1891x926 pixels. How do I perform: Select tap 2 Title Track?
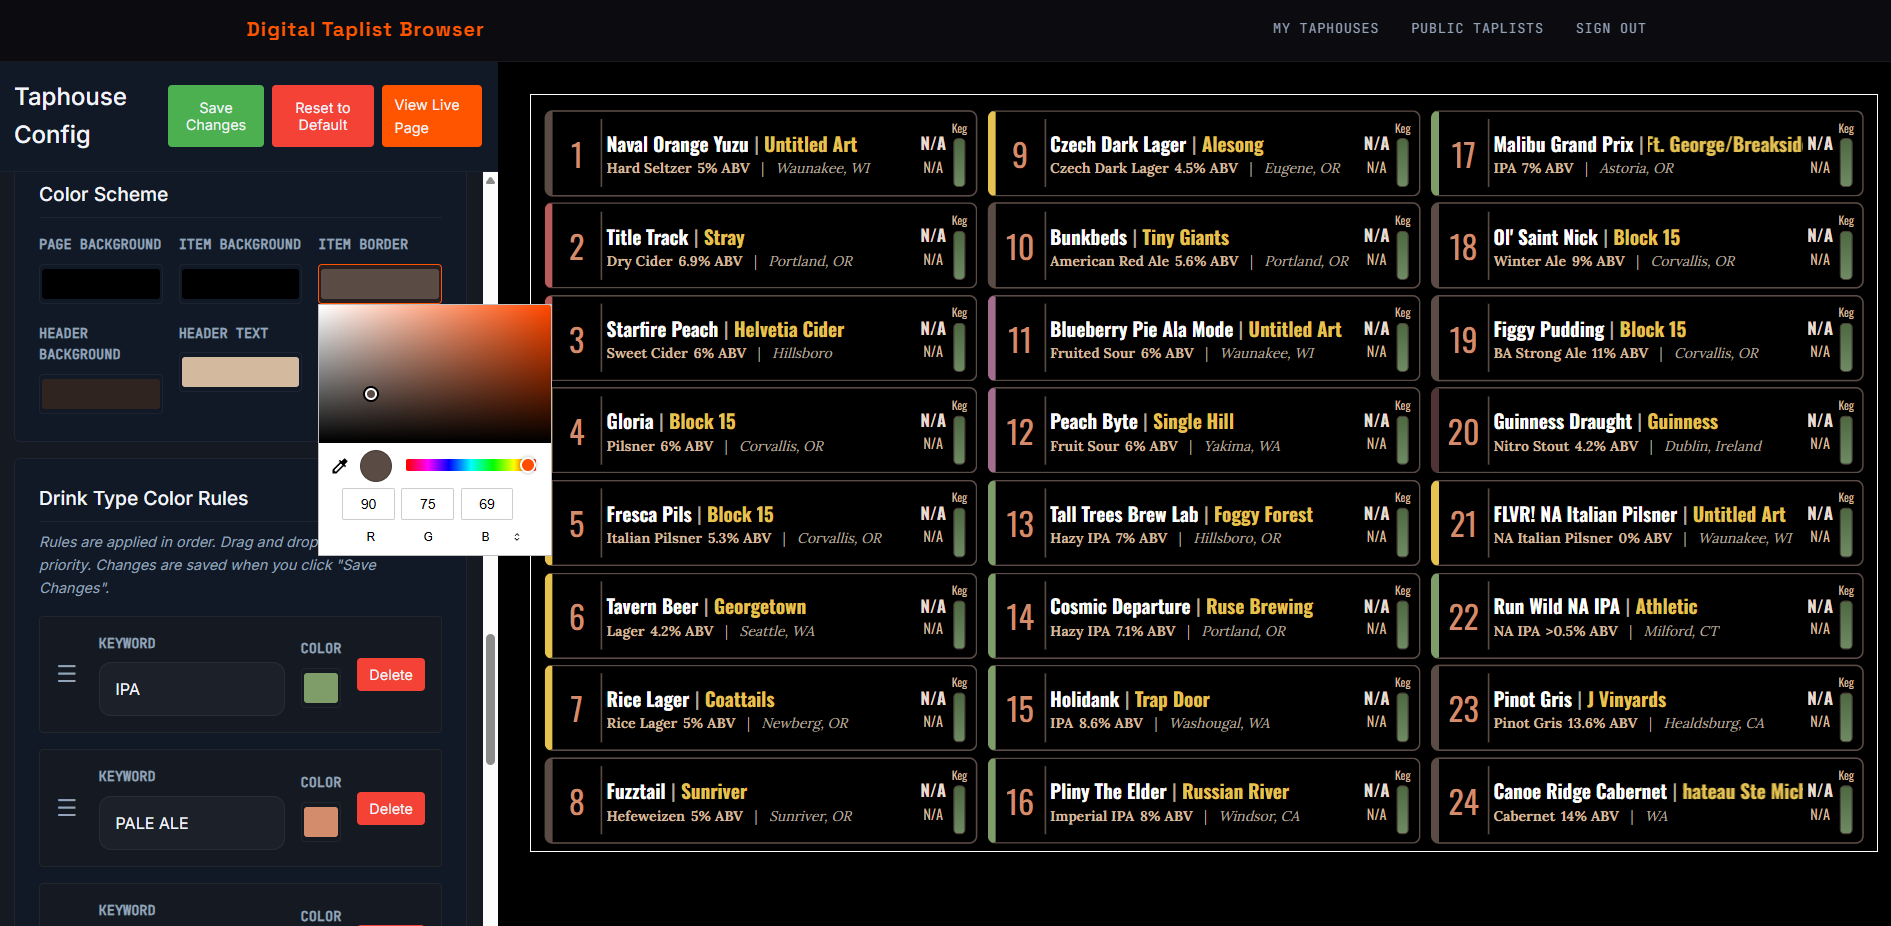[x=761, y=246]
